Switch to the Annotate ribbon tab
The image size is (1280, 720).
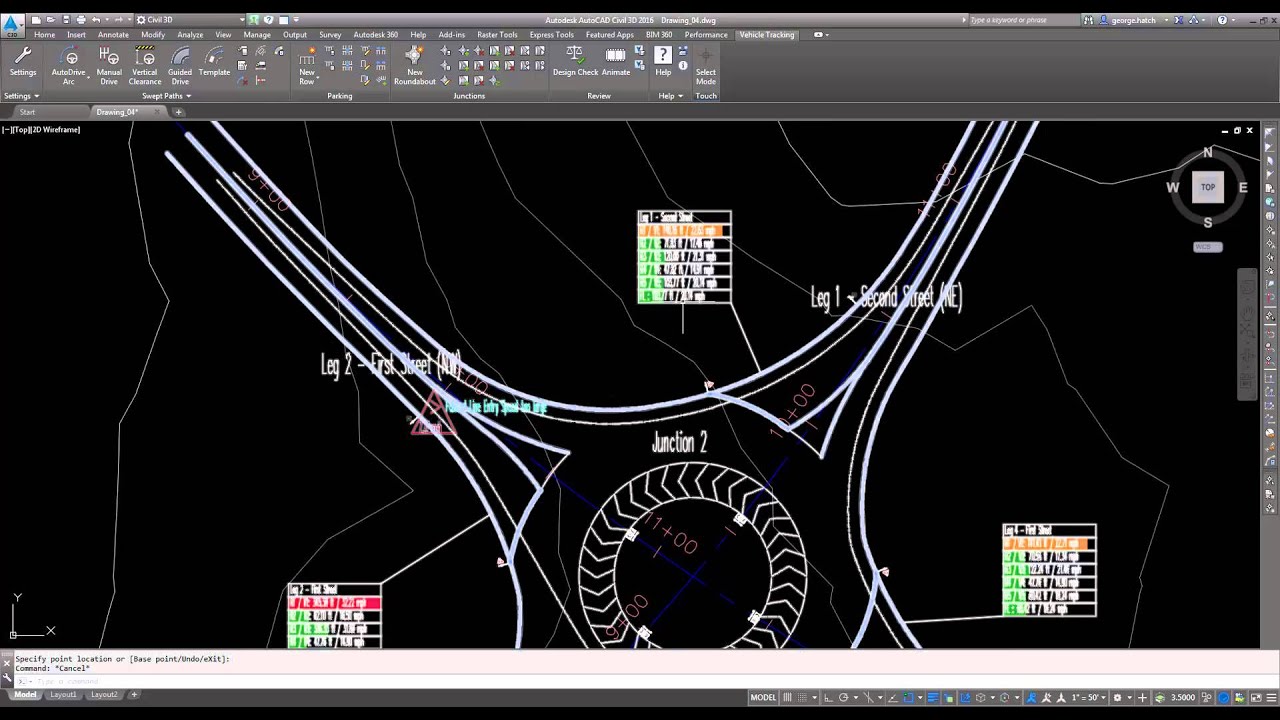[x=113, y=35]
